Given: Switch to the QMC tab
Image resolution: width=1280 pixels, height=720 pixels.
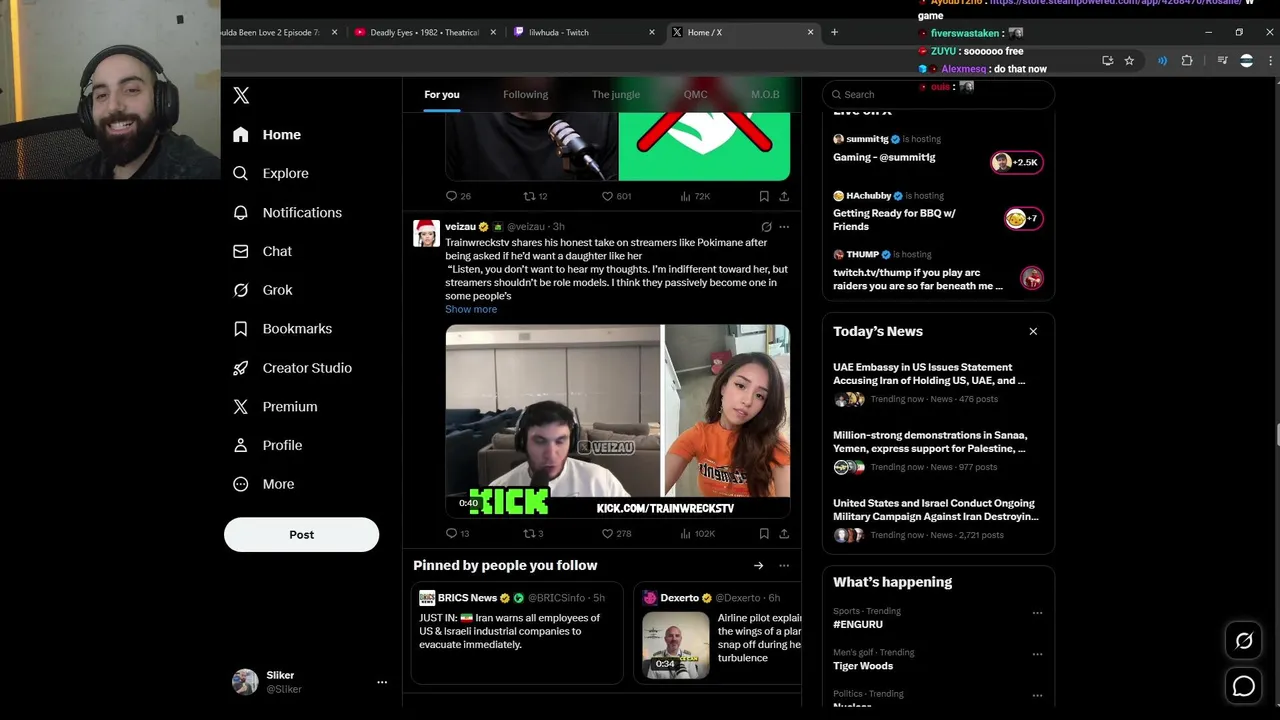Looking at the screenshot, I should tap(695, 94).
